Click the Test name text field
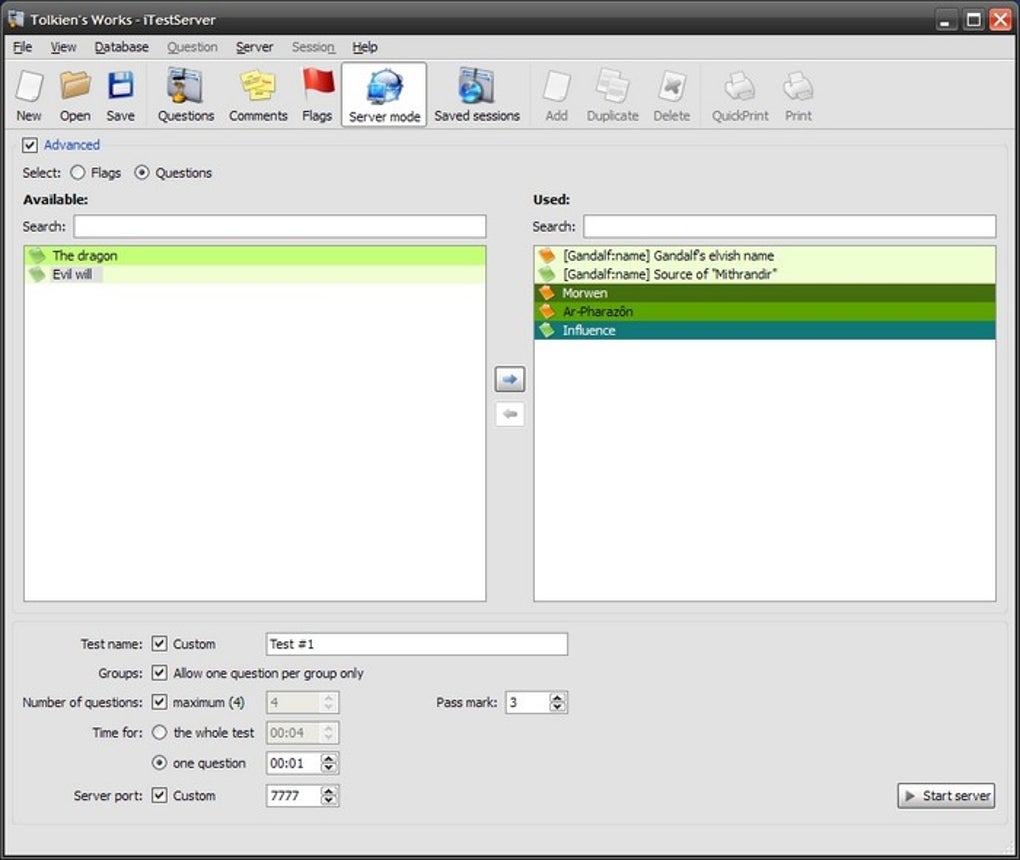 [416, 644]
